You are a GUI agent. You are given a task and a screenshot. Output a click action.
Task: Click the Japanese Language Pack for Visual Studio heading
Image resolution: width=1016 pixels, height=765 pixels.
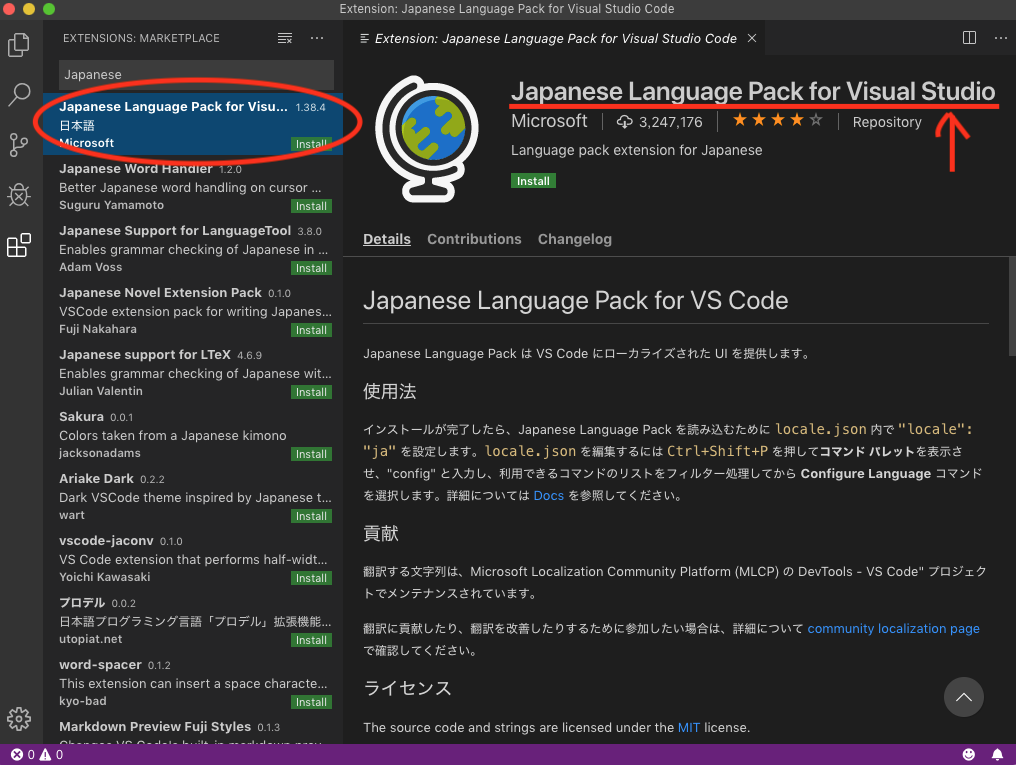pyautogui.click(x=753, y=91)
